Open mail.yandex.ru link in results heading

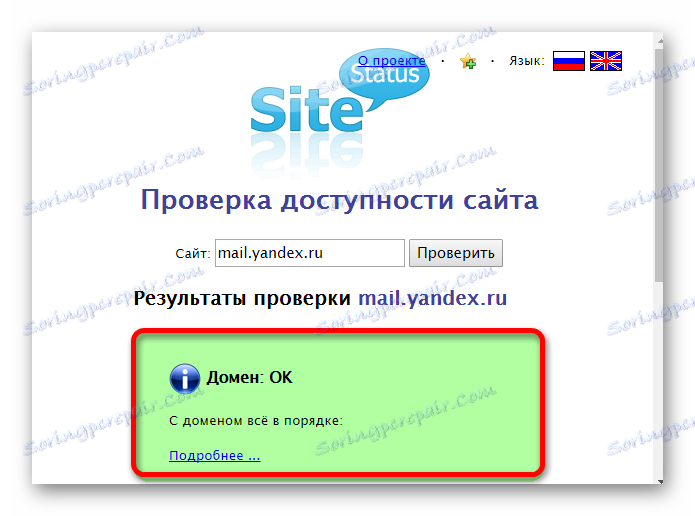433,298
